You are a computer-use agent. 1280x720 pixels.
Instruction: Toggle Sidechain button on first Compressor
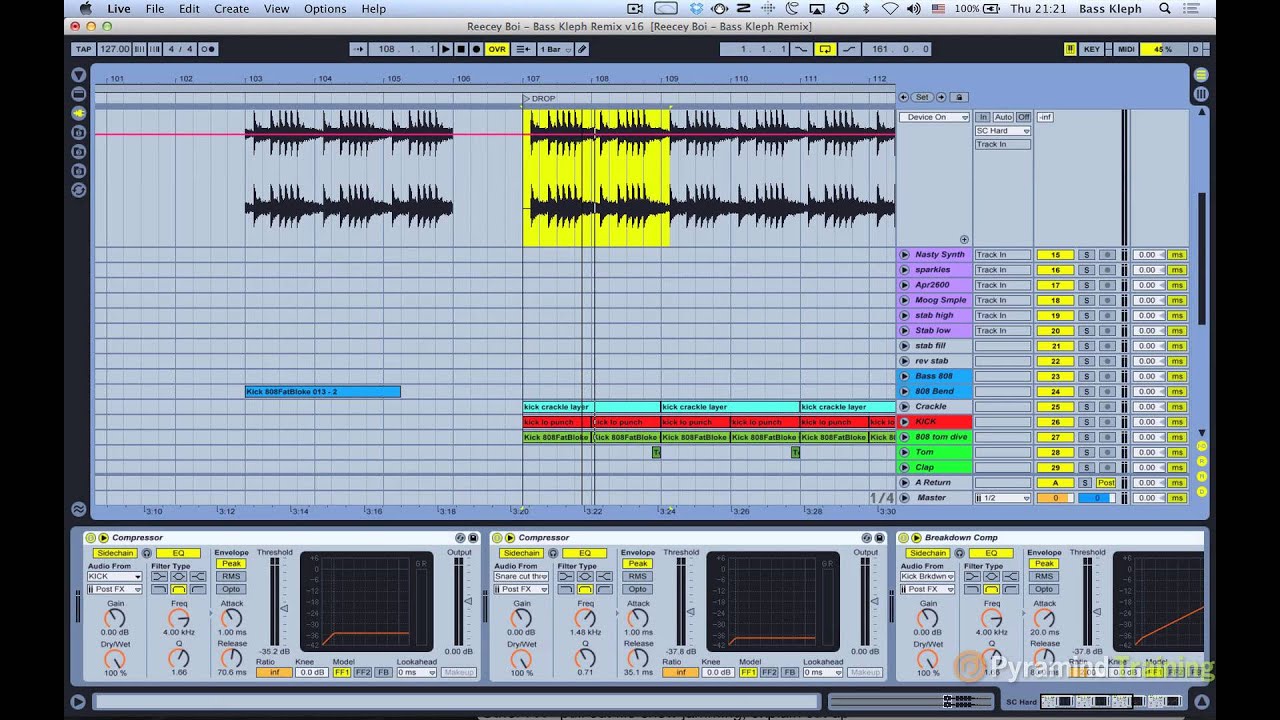115,553
